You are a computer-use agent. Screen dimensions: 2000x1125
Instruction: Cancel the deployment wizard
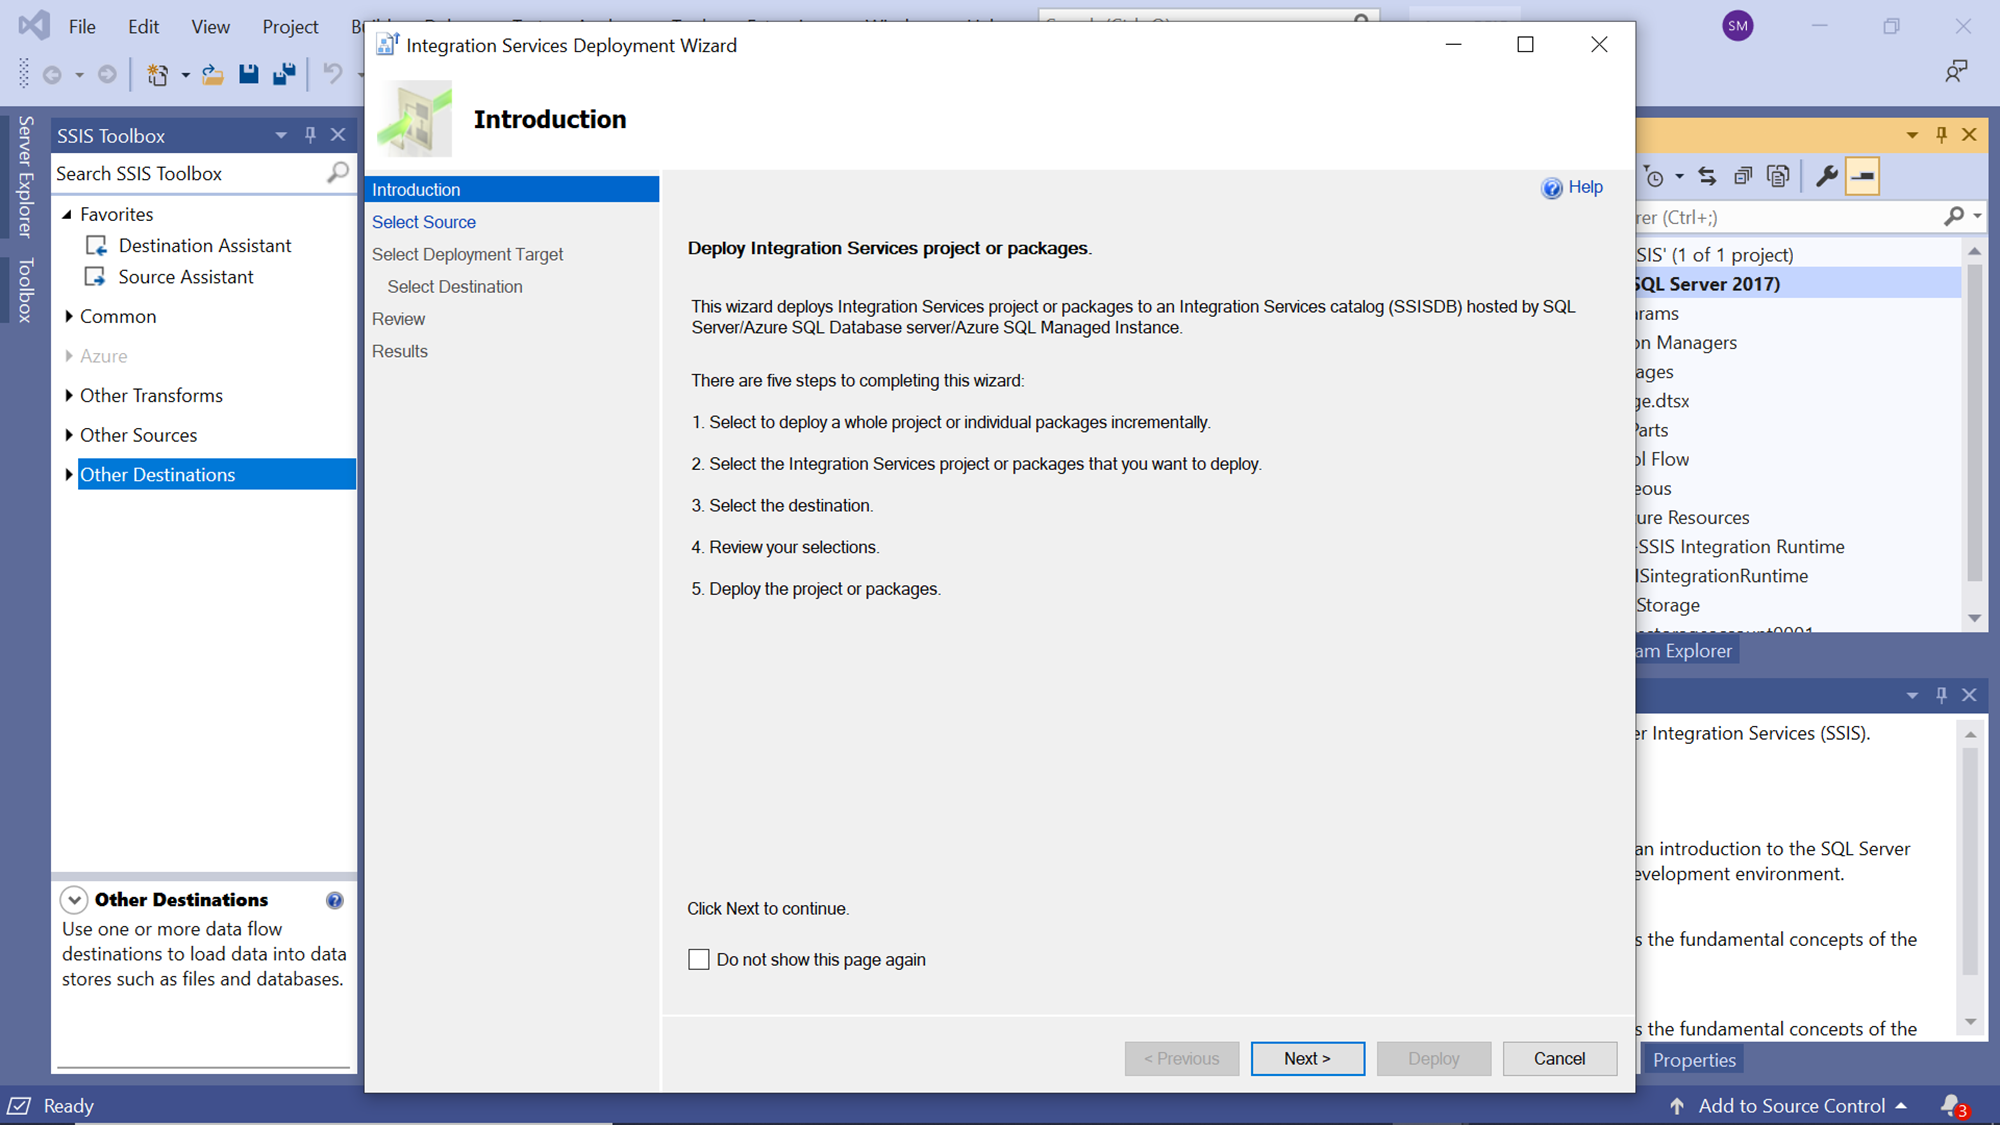1559,1058
